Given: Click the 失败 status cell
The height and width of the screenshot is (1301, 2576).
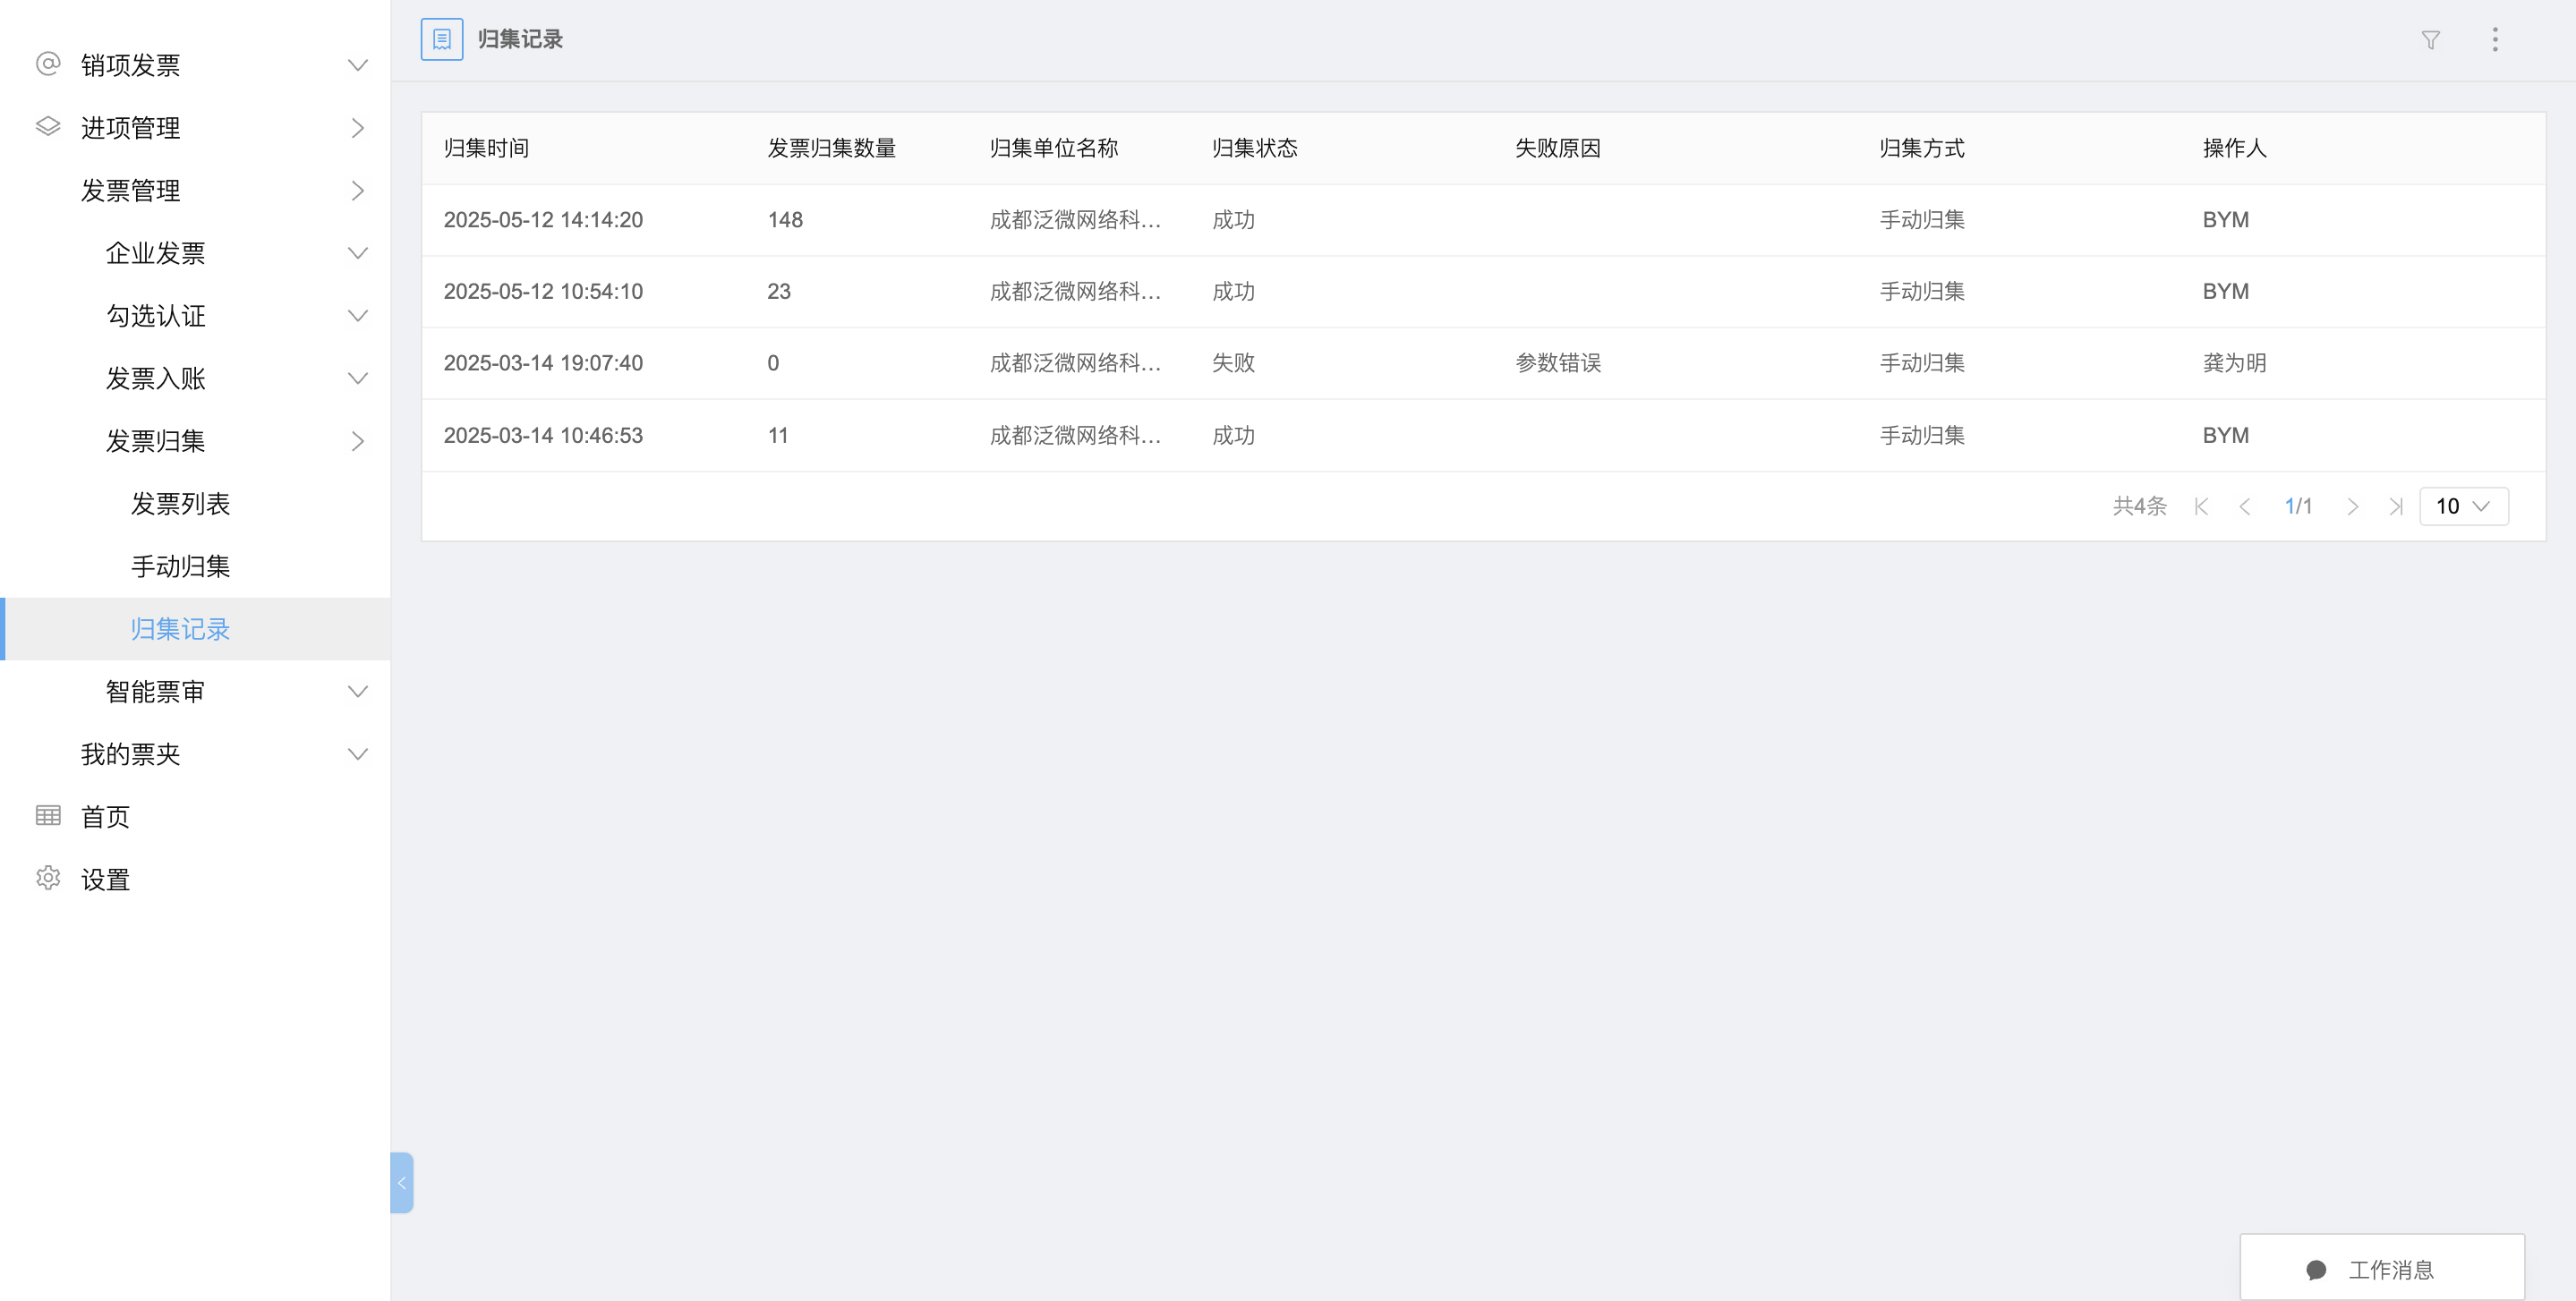Looking at the screenshot, I should [1233, 363].
